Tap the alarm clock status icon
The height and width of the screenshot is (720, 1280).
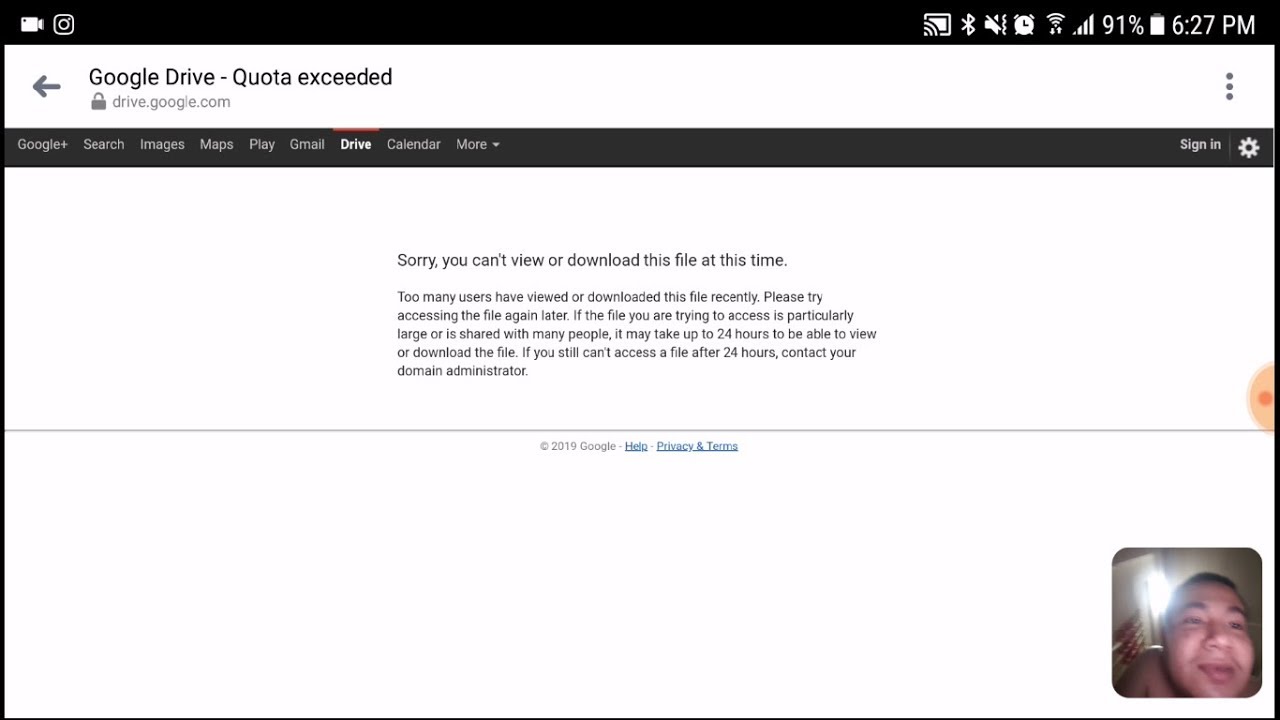1024,25
